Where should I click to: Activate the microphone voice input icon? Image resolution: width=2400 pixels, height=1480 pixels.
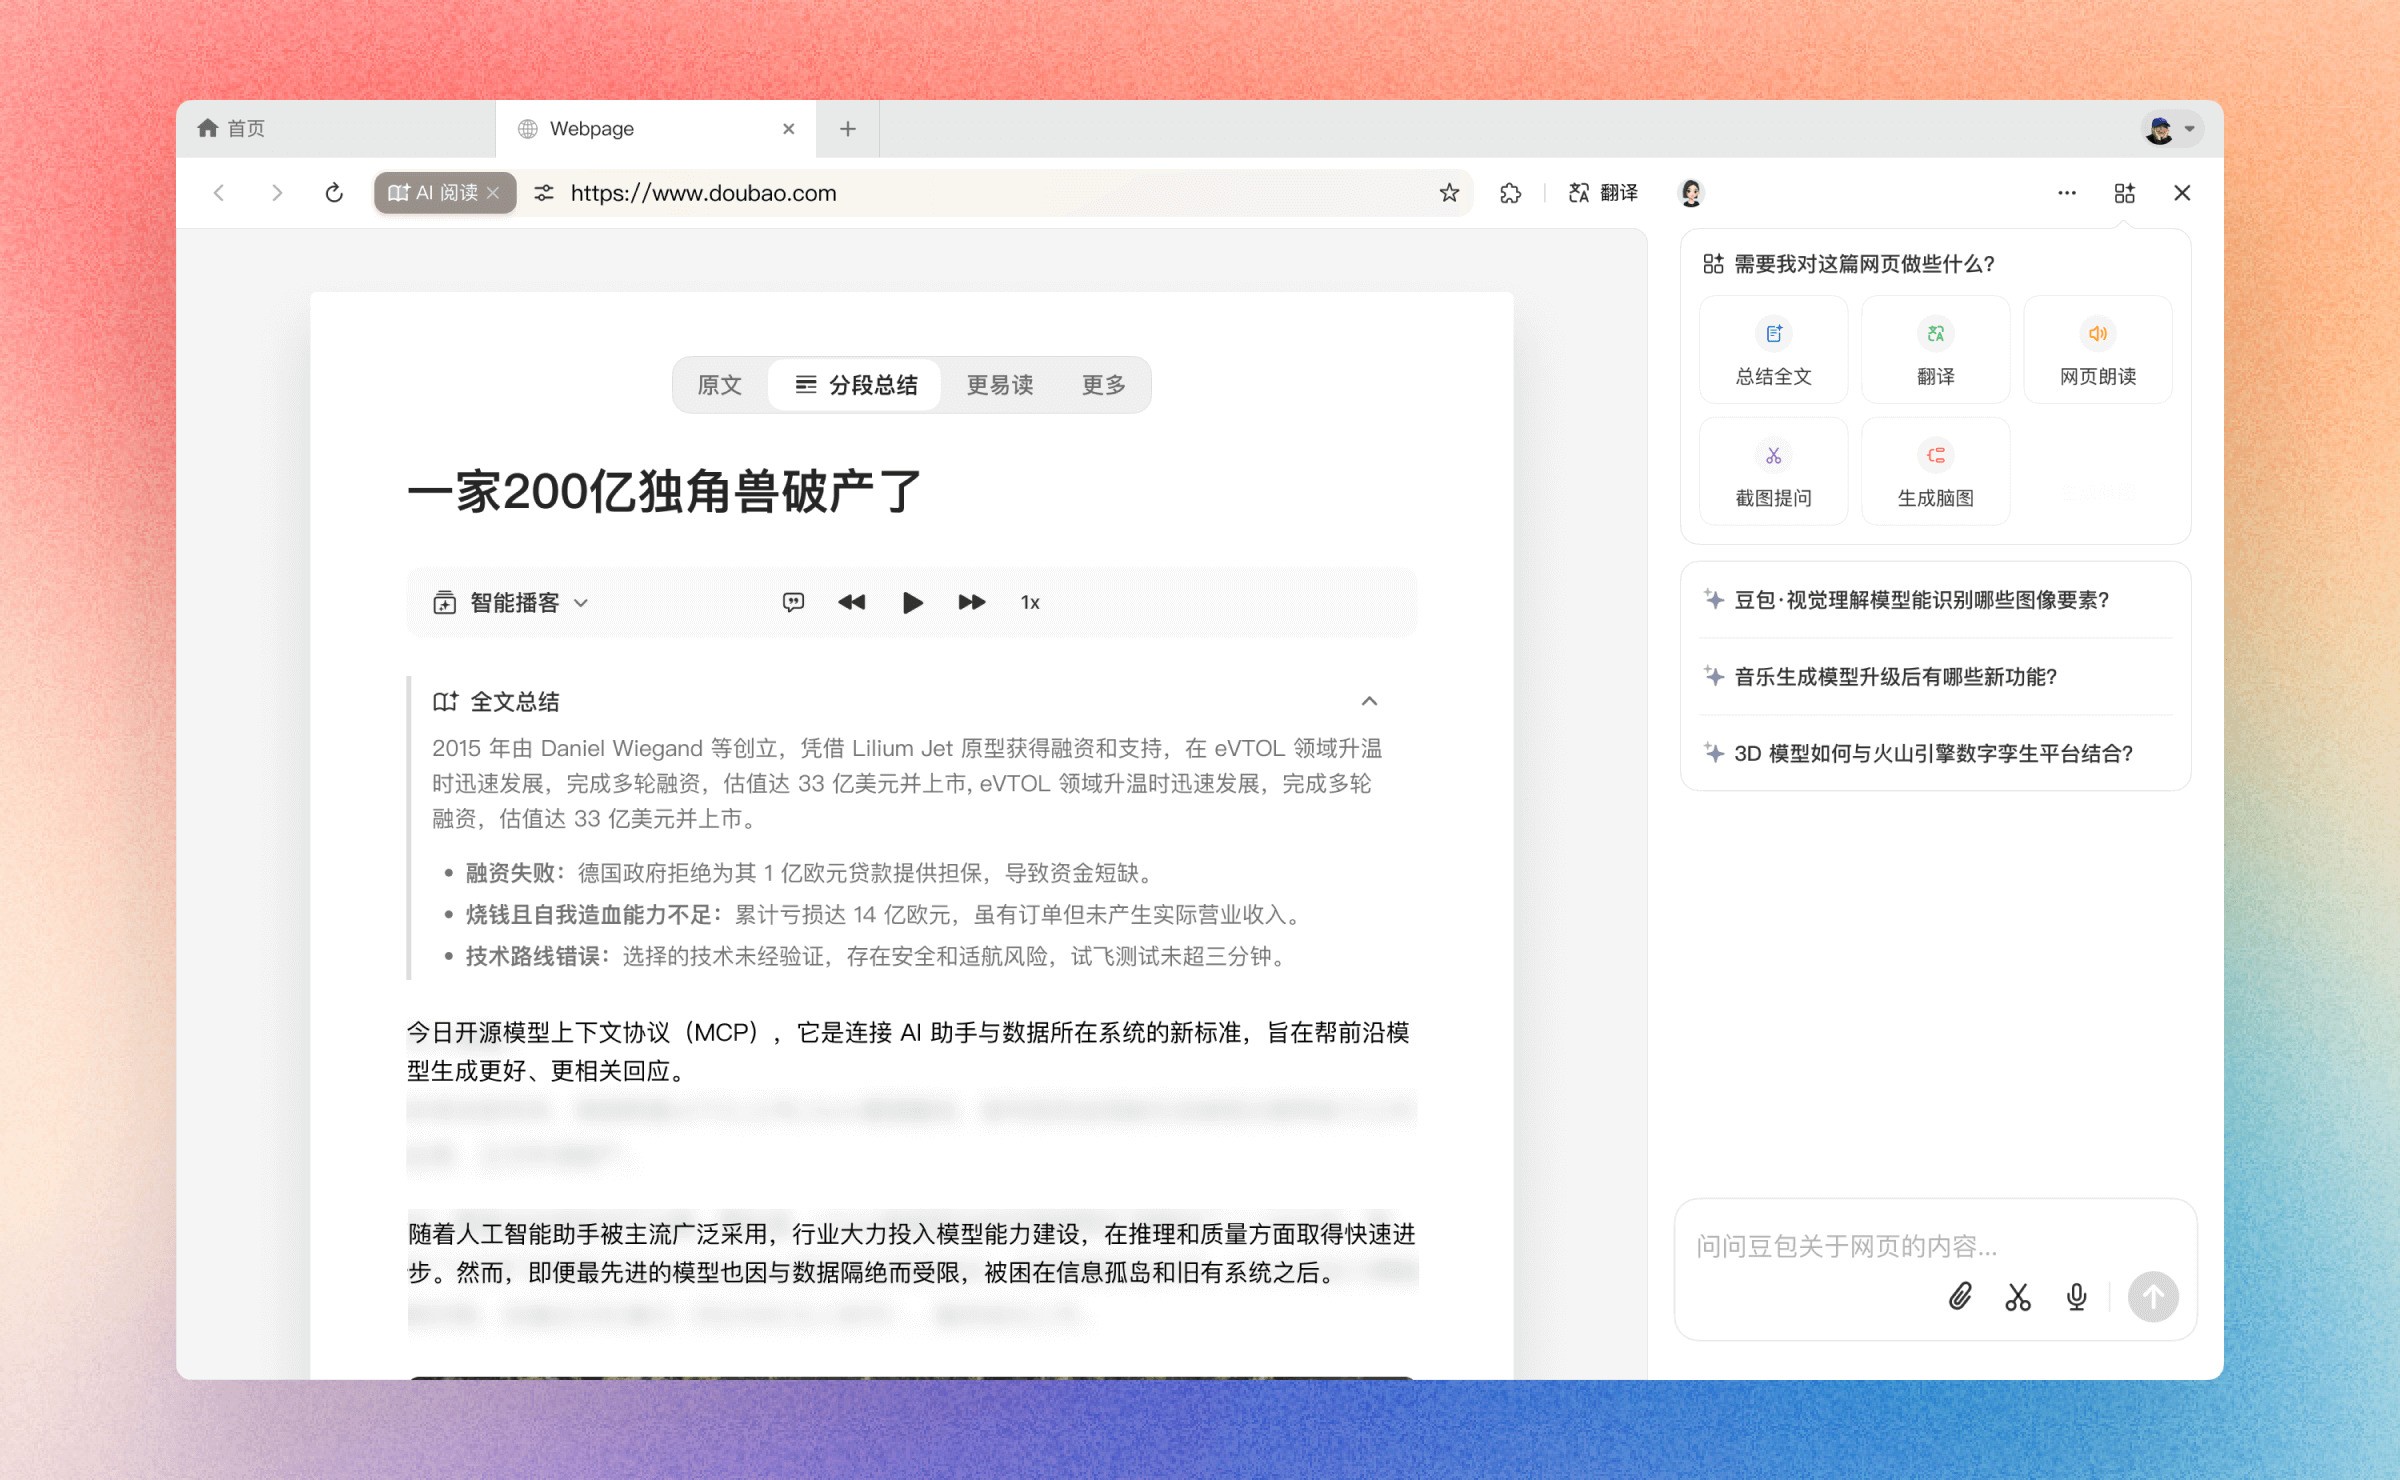click(x=2076, y=1297)
